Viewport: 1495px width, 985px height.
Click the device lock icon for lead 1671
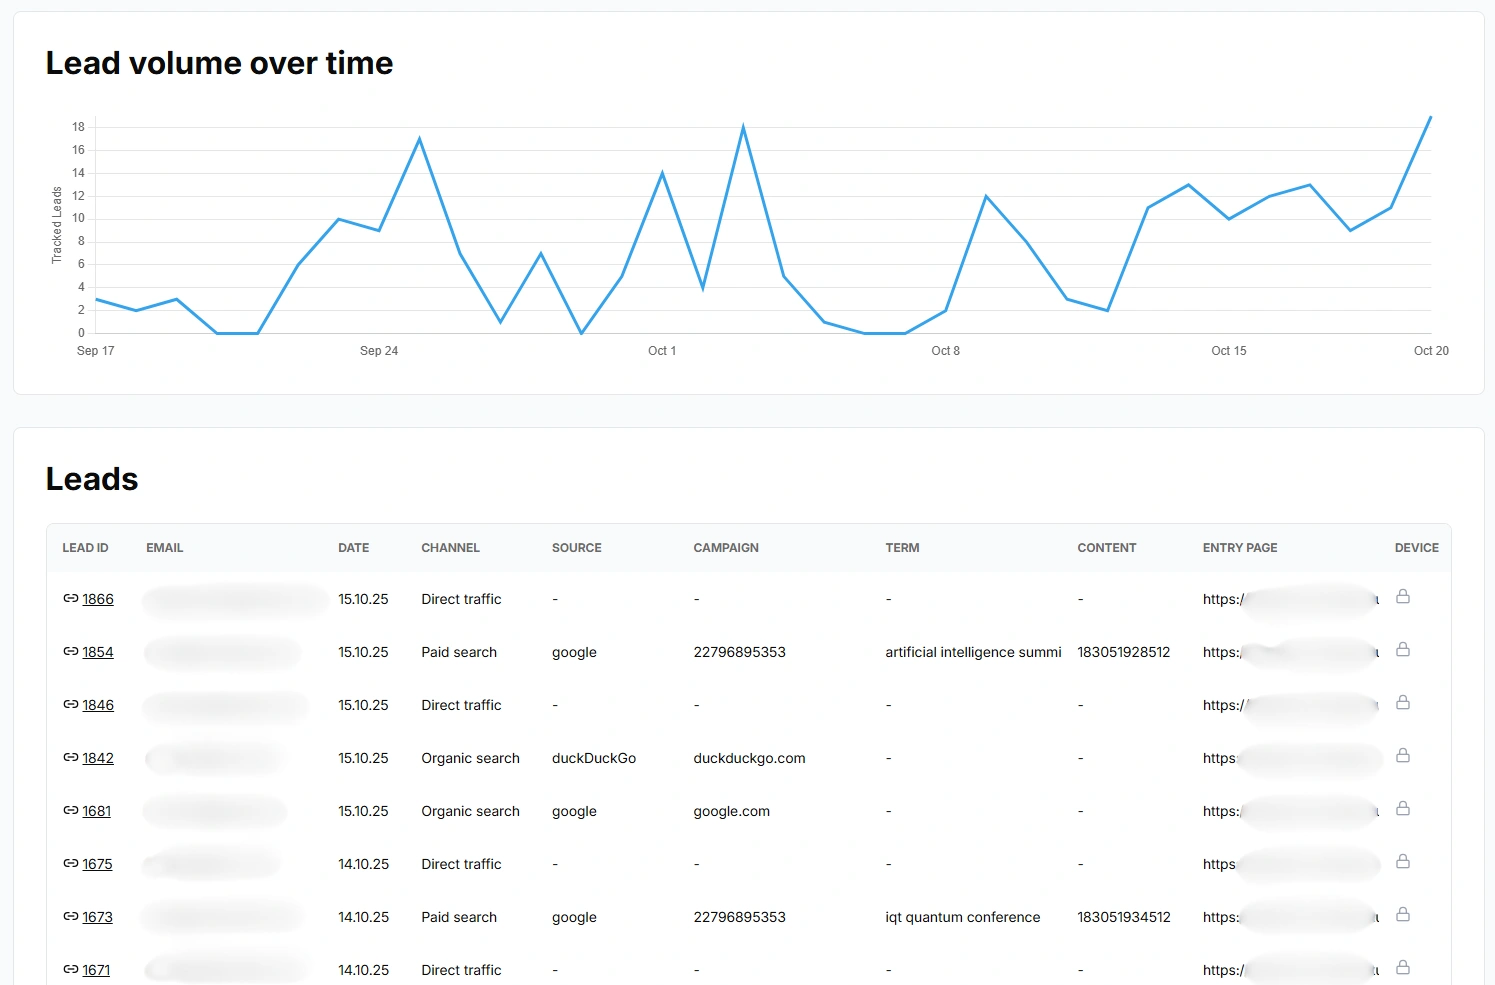click(x=1403, y=968)
